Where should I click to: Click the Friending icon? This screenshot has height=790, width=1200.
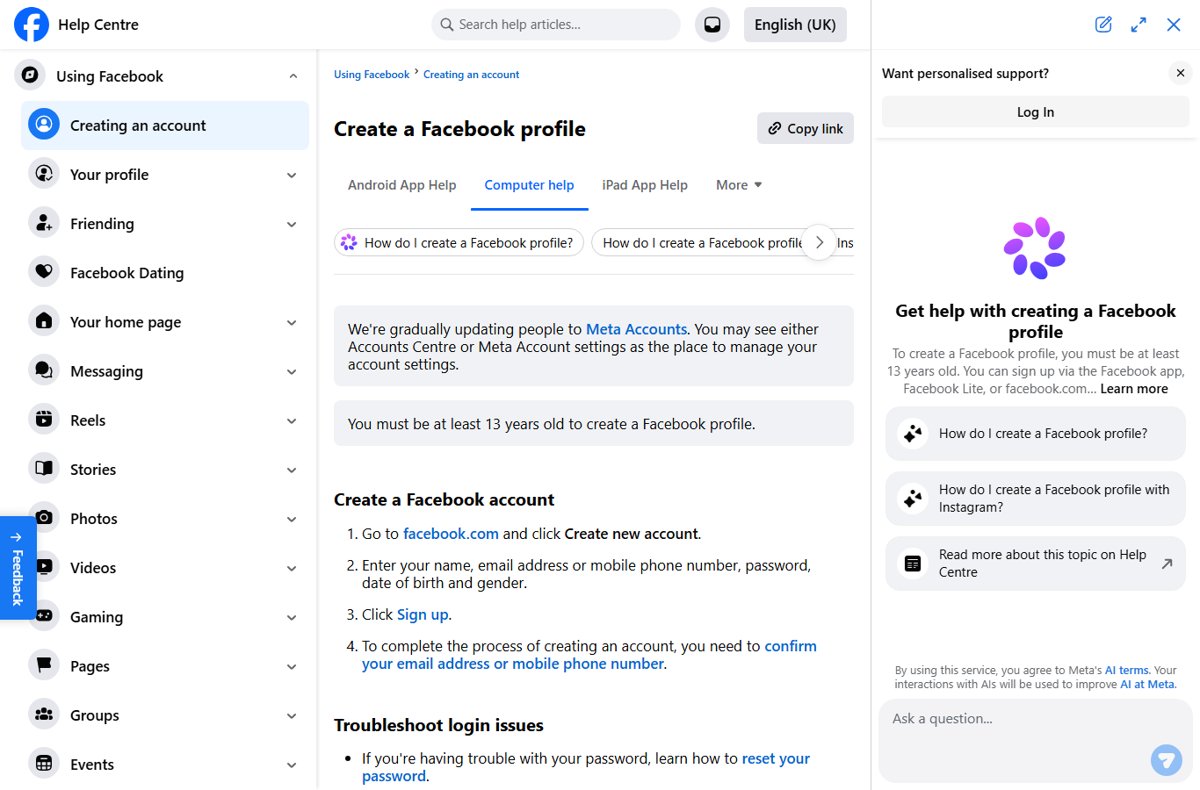[x=44, y=223]
